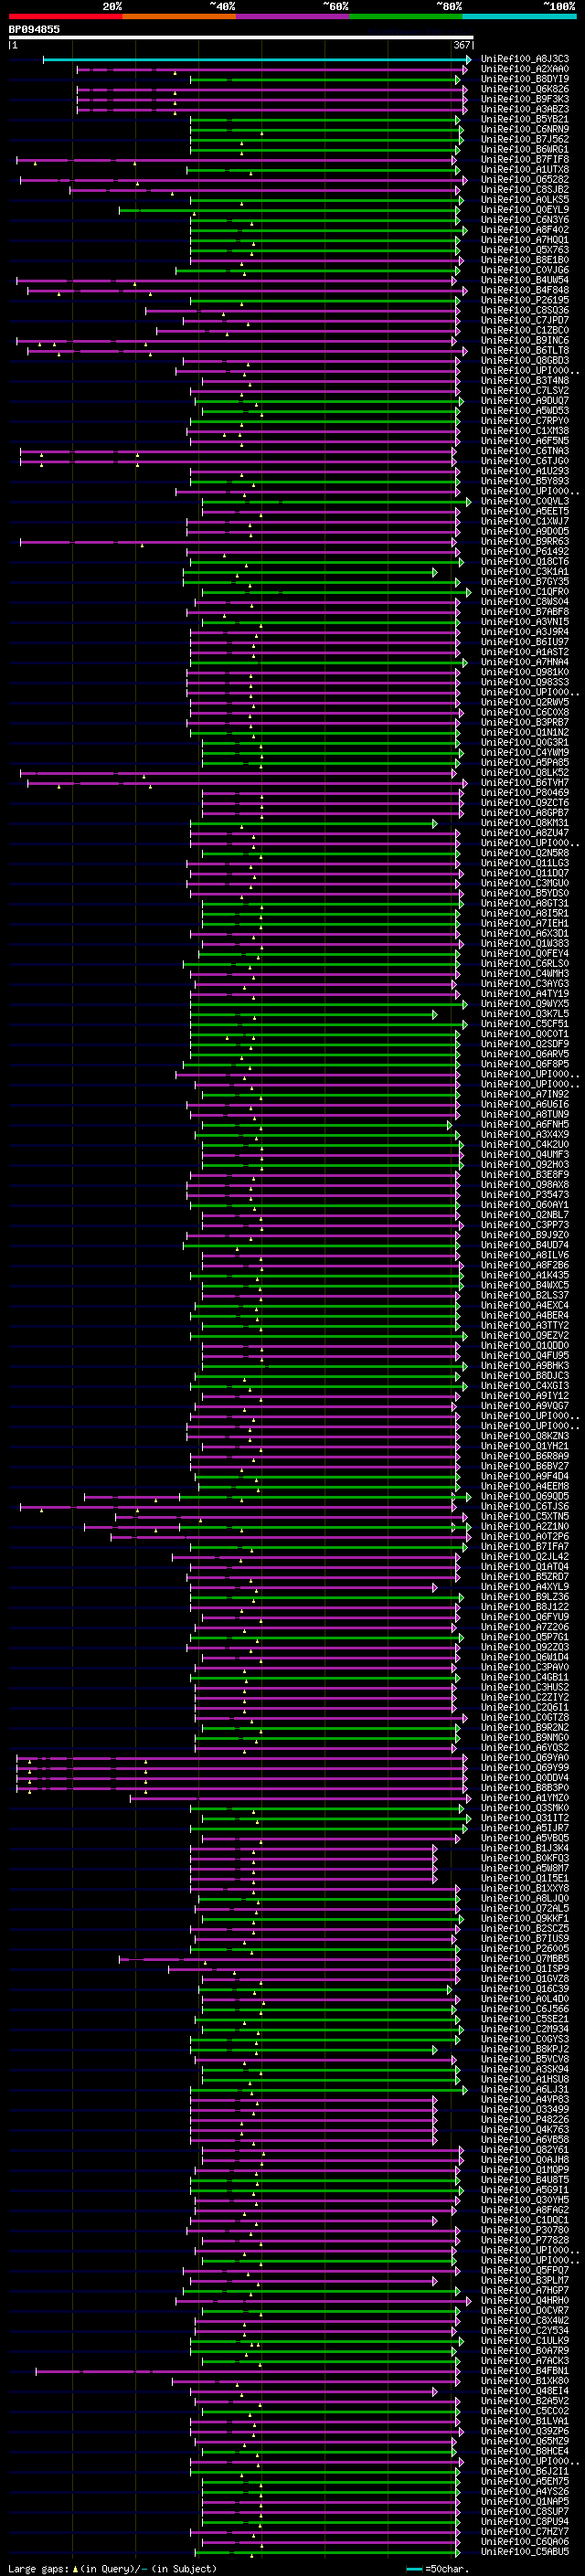This screenshot has height=2576, width=585.
Task: Open hit UniRef100_A8J3C3
Action: pos(525,60)
